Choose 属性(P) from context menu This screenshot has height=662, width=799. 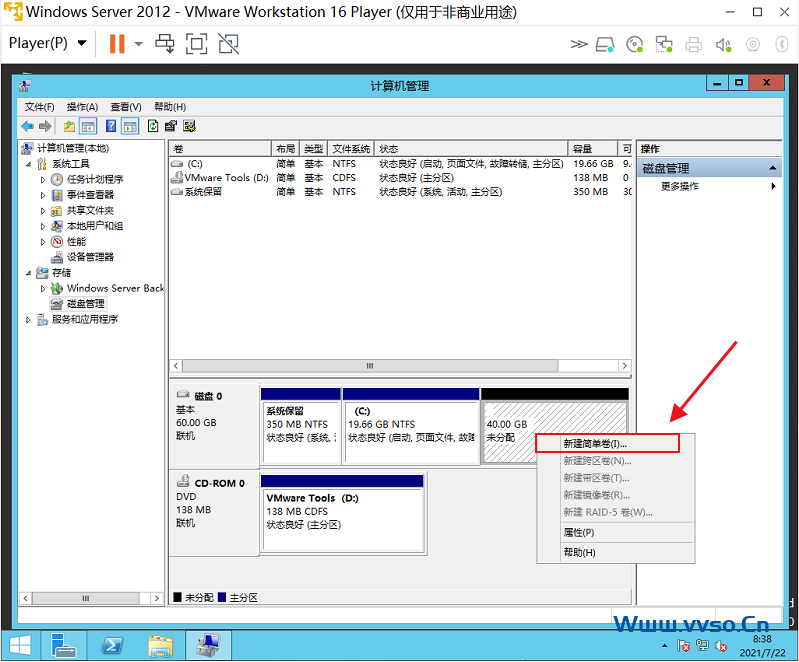tap(616, 533)
